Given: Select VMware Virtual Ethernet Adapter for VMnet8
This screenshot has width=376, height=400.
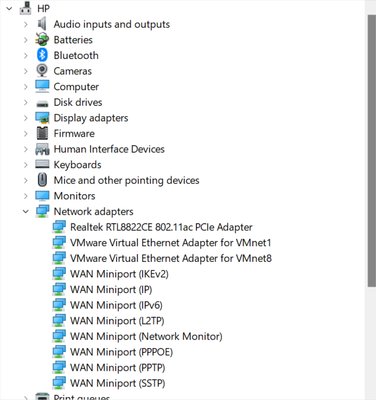Looking at the screenshot, I should click(171, 258).
